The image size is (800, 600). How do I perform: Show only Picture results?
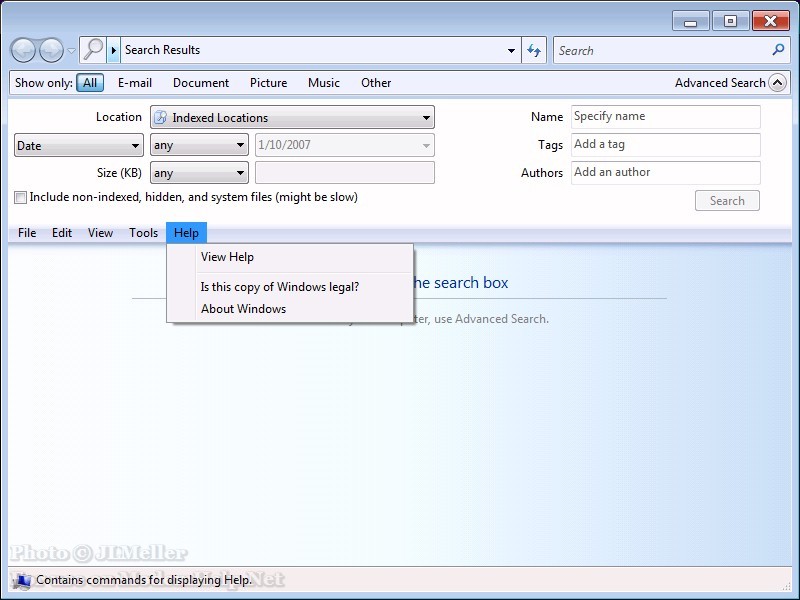268,83
